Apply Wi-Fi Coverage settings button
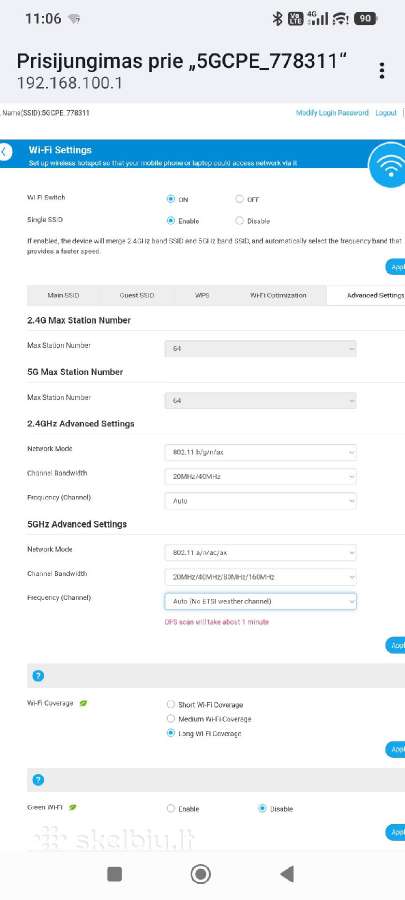Image resolution: width=405 pixels, height=900 pixels. tap(395, 749)
